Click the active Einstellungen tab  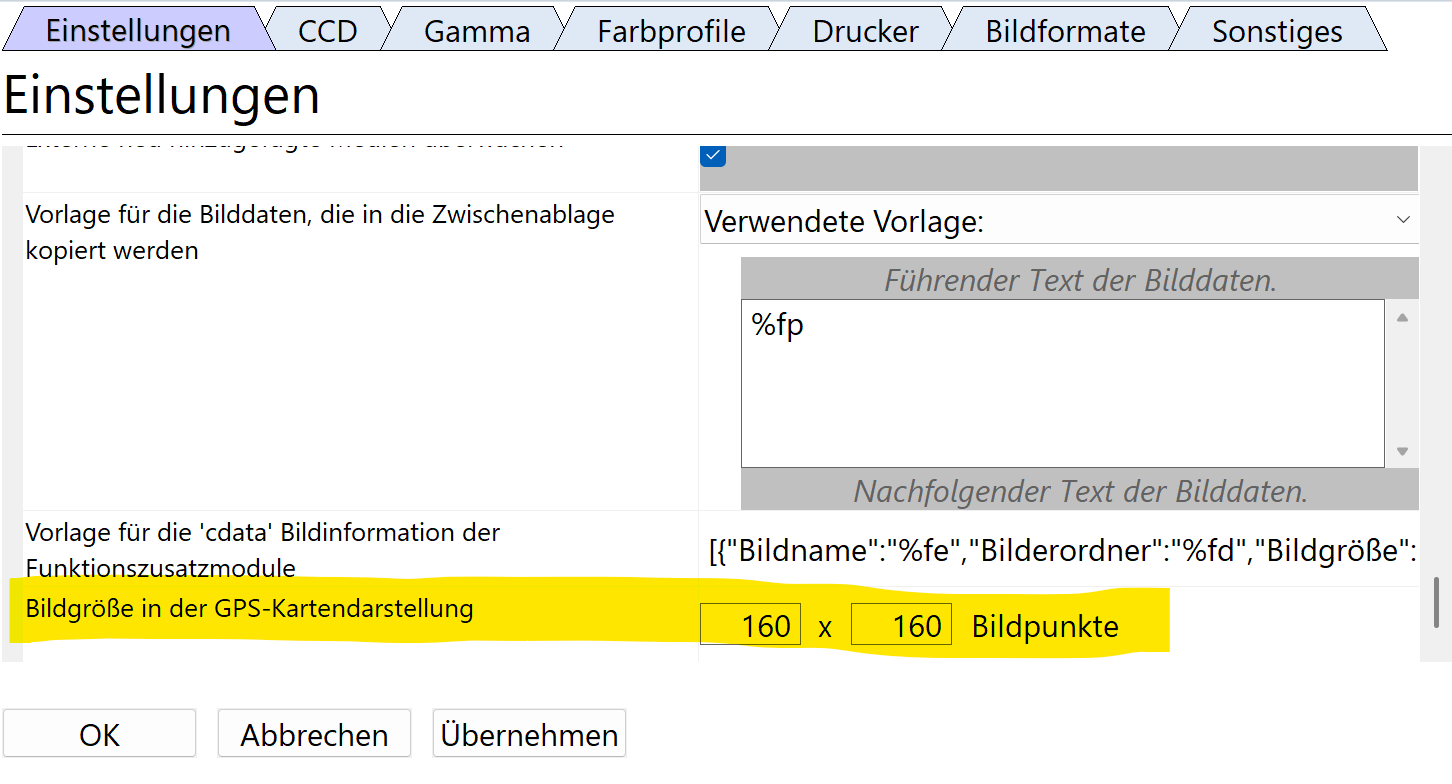point(138,31)
